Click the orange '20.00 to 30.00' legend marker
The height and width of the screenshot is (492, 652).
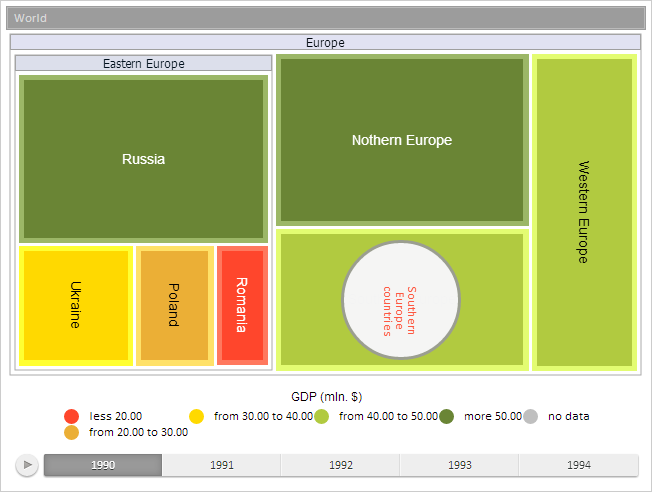[71, 433]
